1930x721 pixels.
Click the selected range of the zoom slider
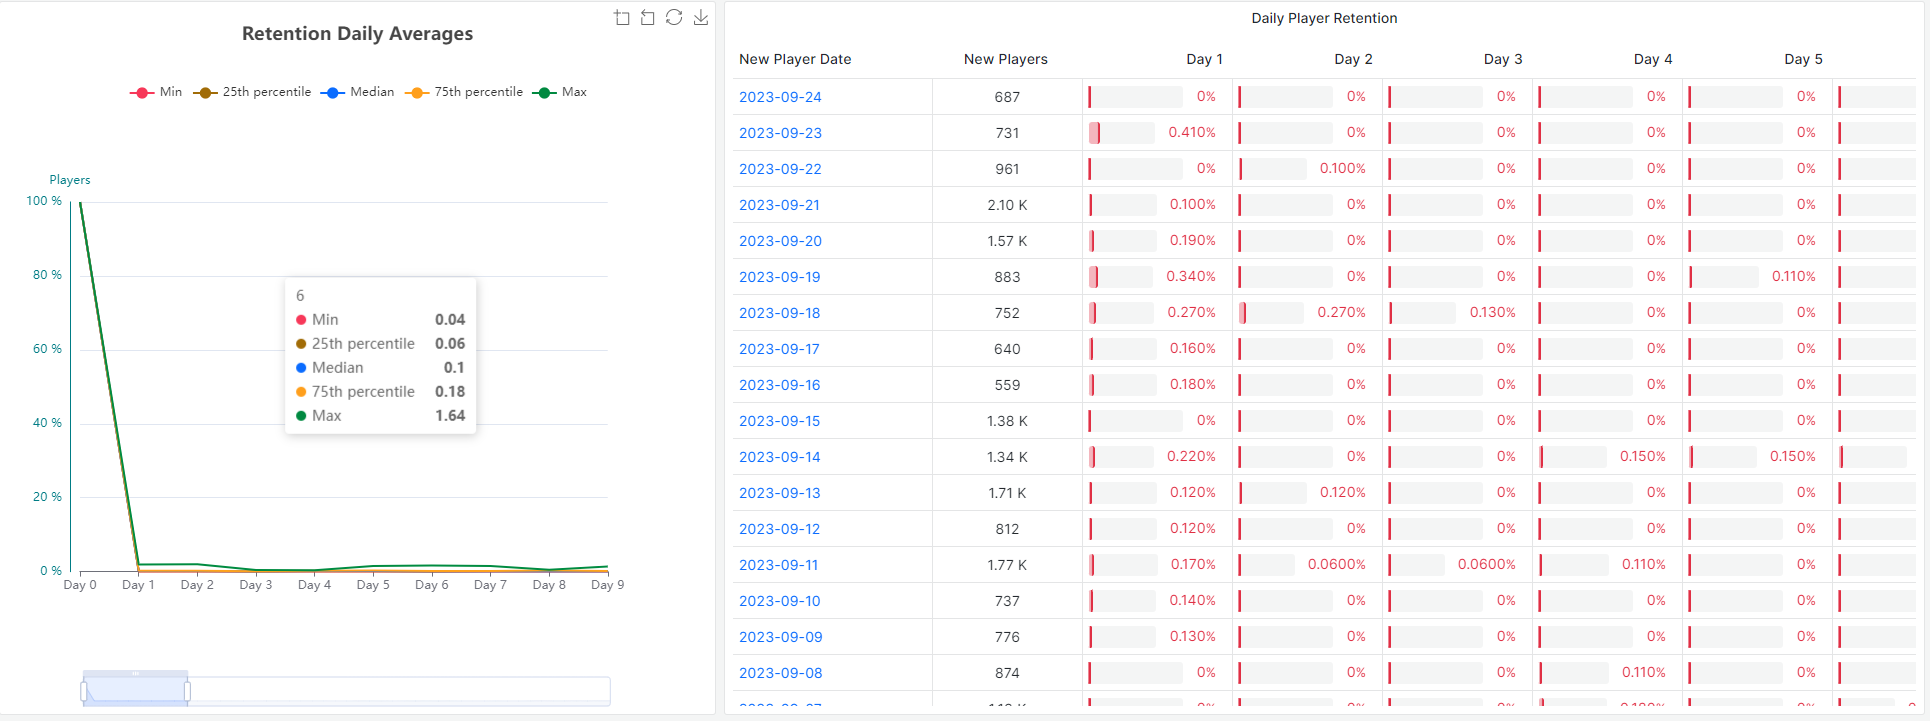[135, 691]
